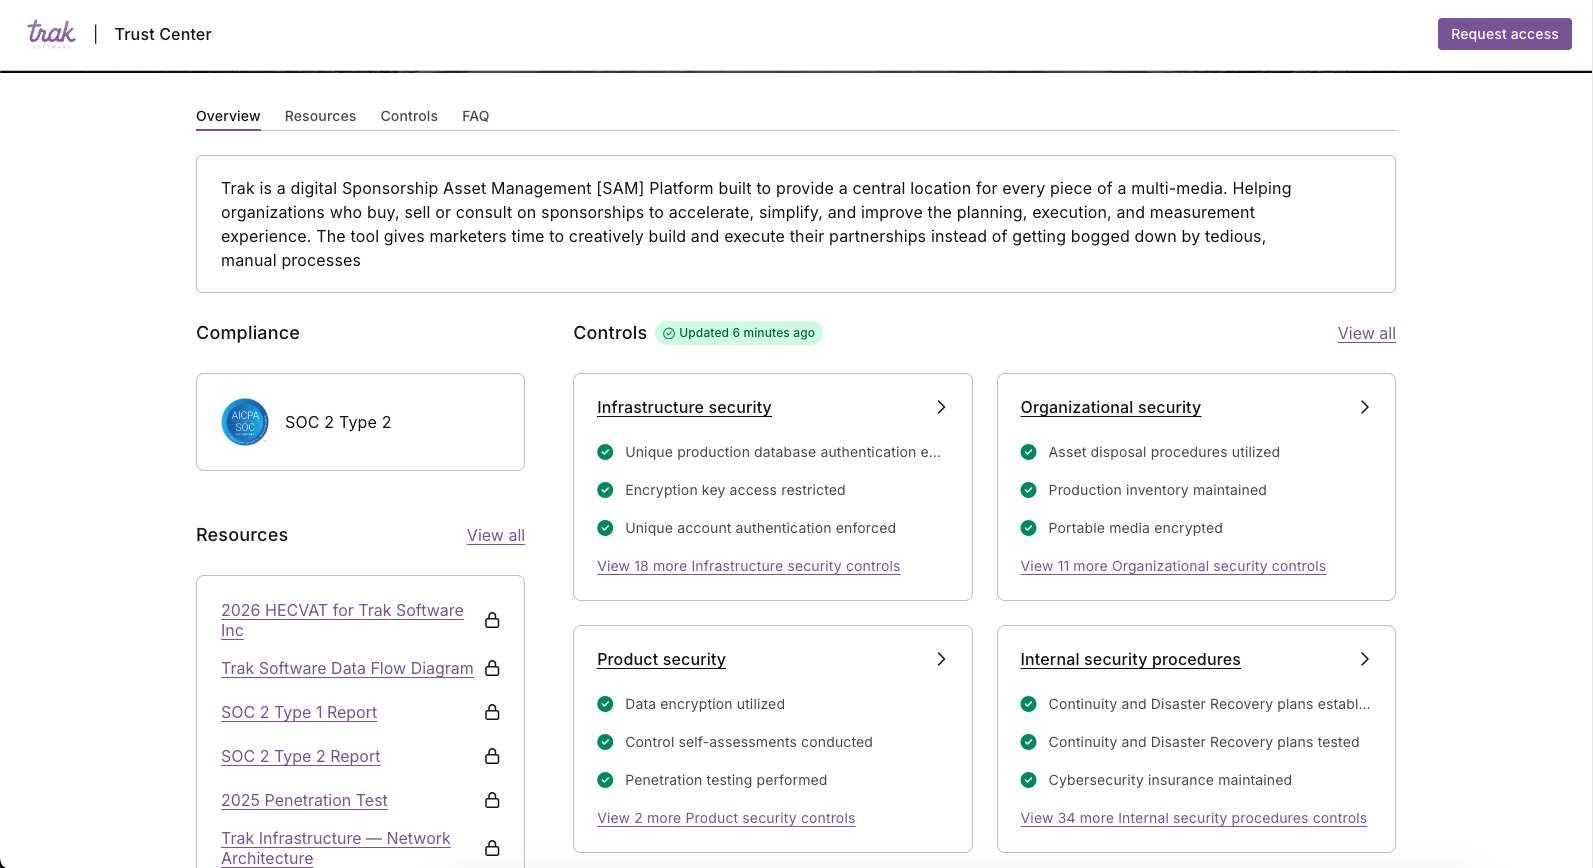Click the lock icon beside Data Flow Diagram
Screen dimensions: 1593x868
click(x=492, y=668)
